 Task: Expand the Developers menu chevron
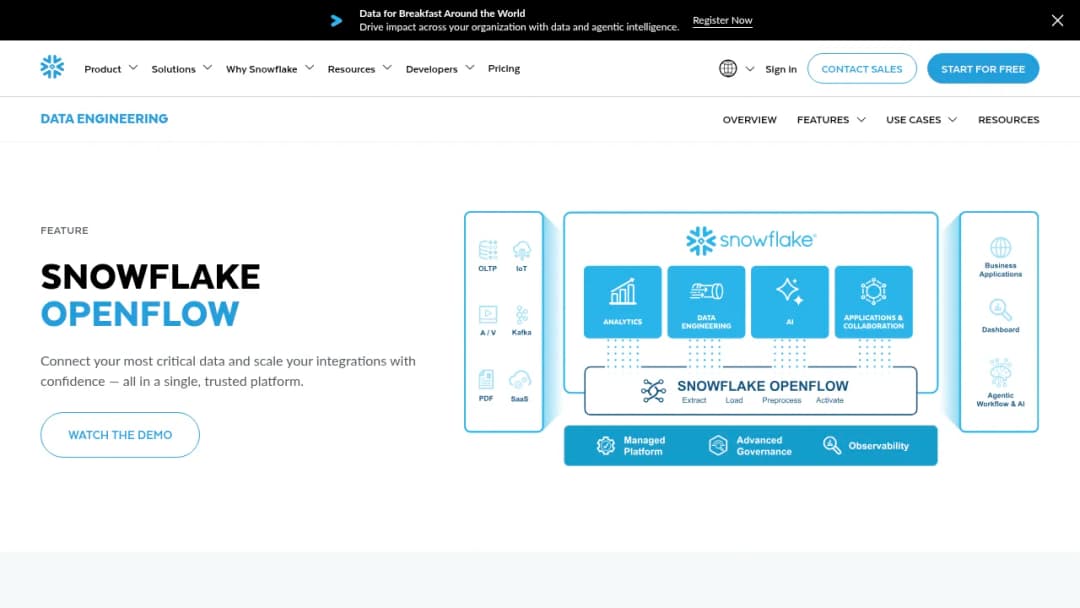click(470, 67)
